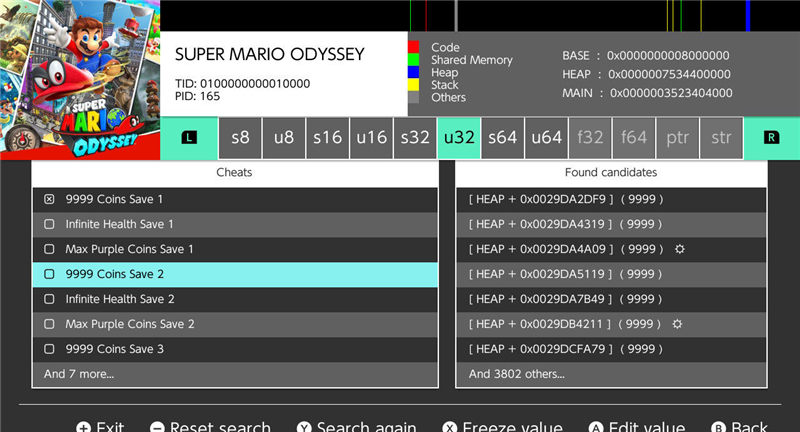Click the SUPER MARIO ODYSSEY title text

pos(269,54)
